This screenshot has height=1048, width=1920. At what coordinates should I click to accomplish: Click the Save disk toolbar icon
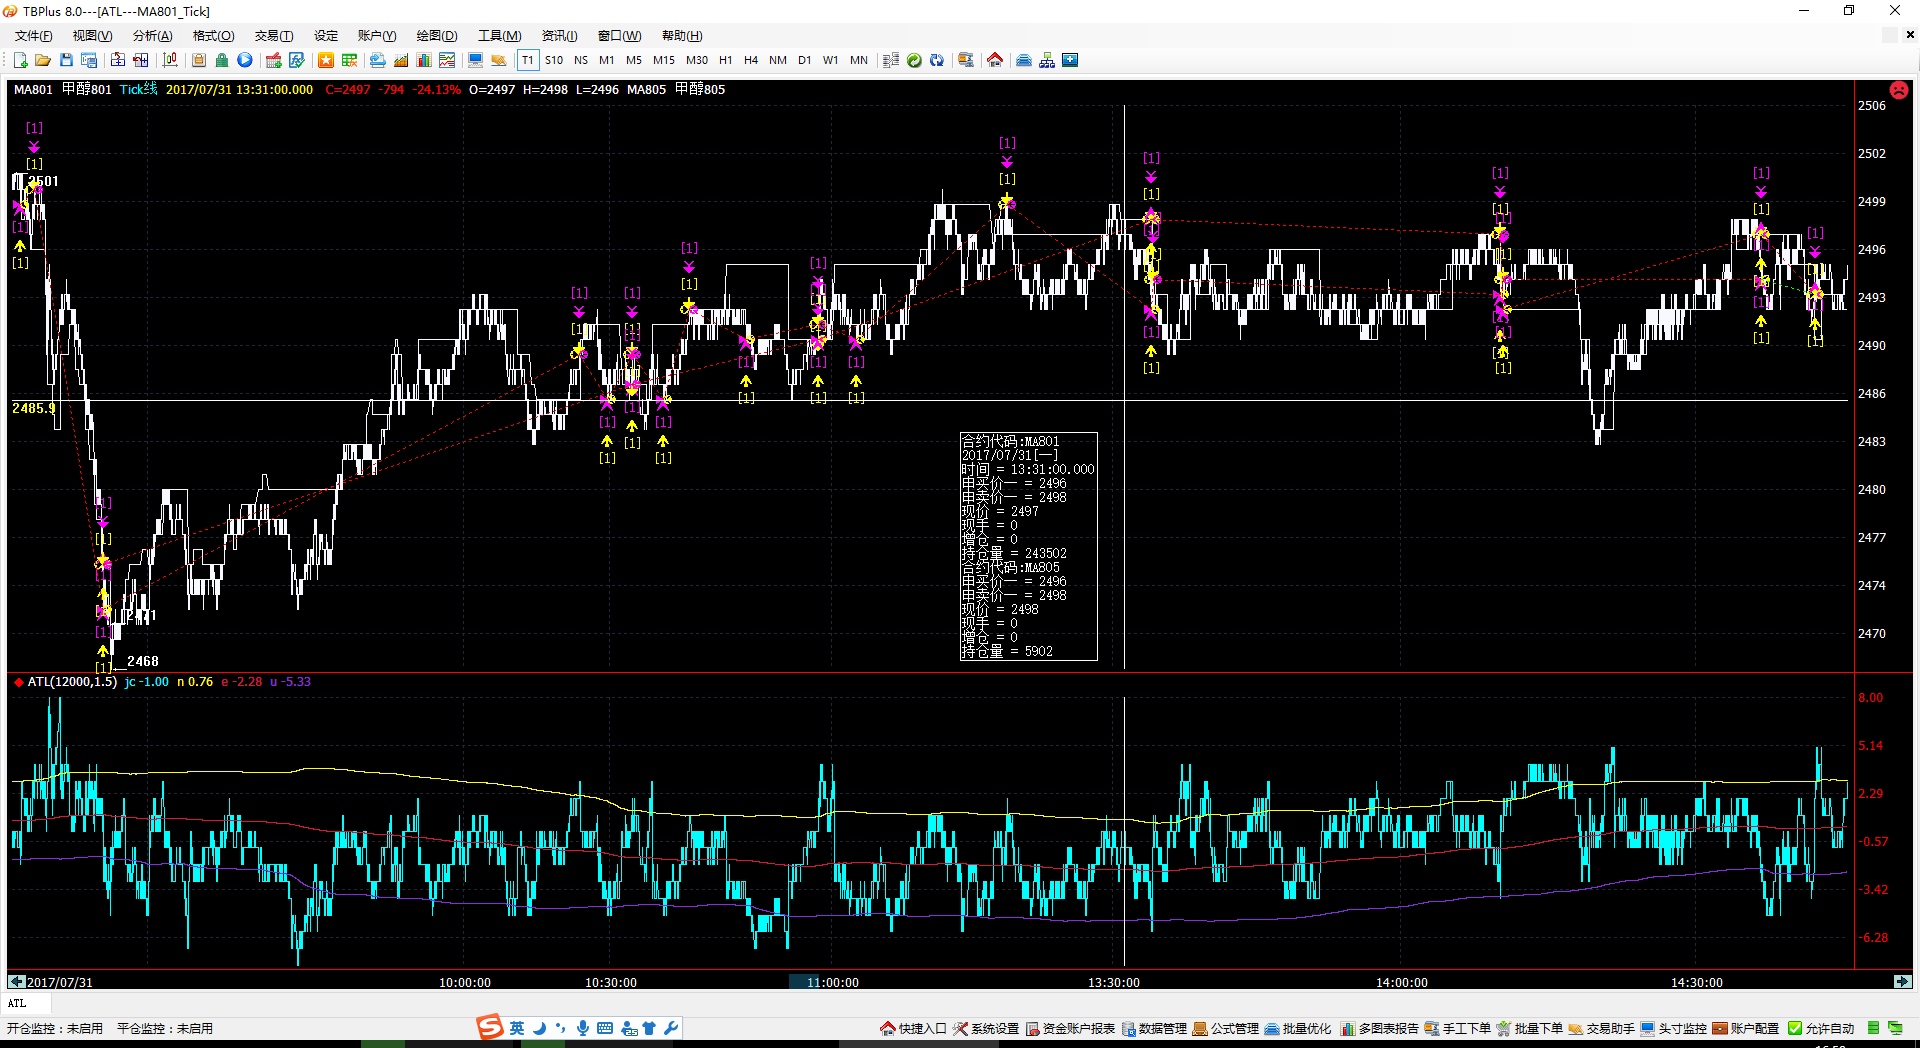pyautogui.click(x=66, y=60)
